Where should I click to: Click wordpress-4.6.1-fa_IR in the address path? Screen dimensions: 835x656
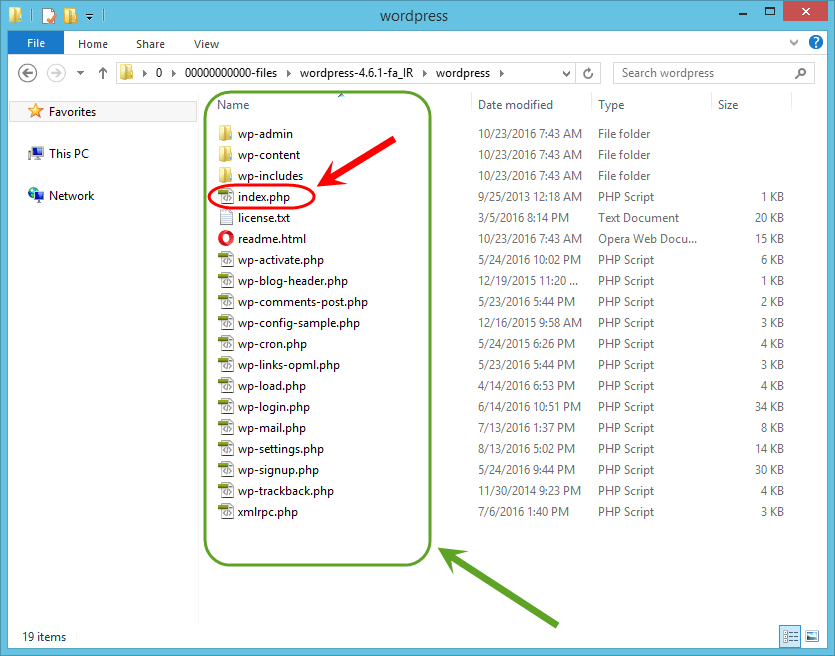356,73
